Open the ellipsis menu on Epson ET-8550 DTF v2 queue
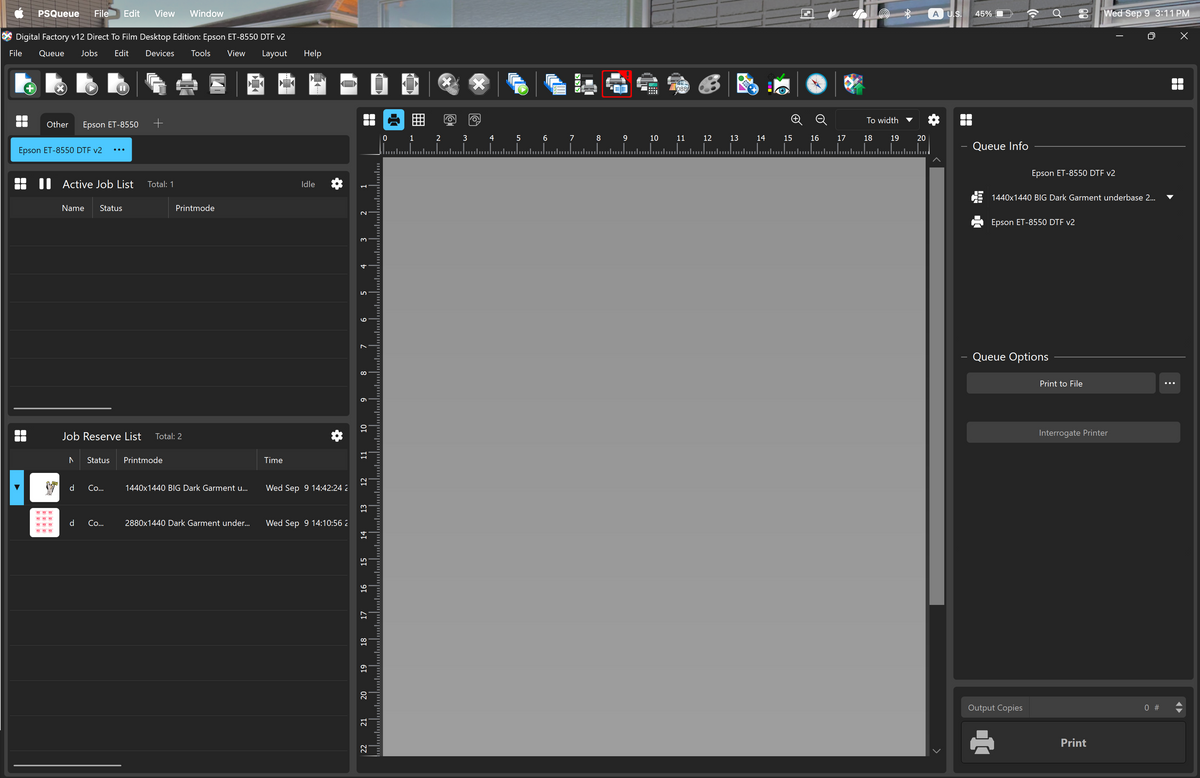 point(119,150)
